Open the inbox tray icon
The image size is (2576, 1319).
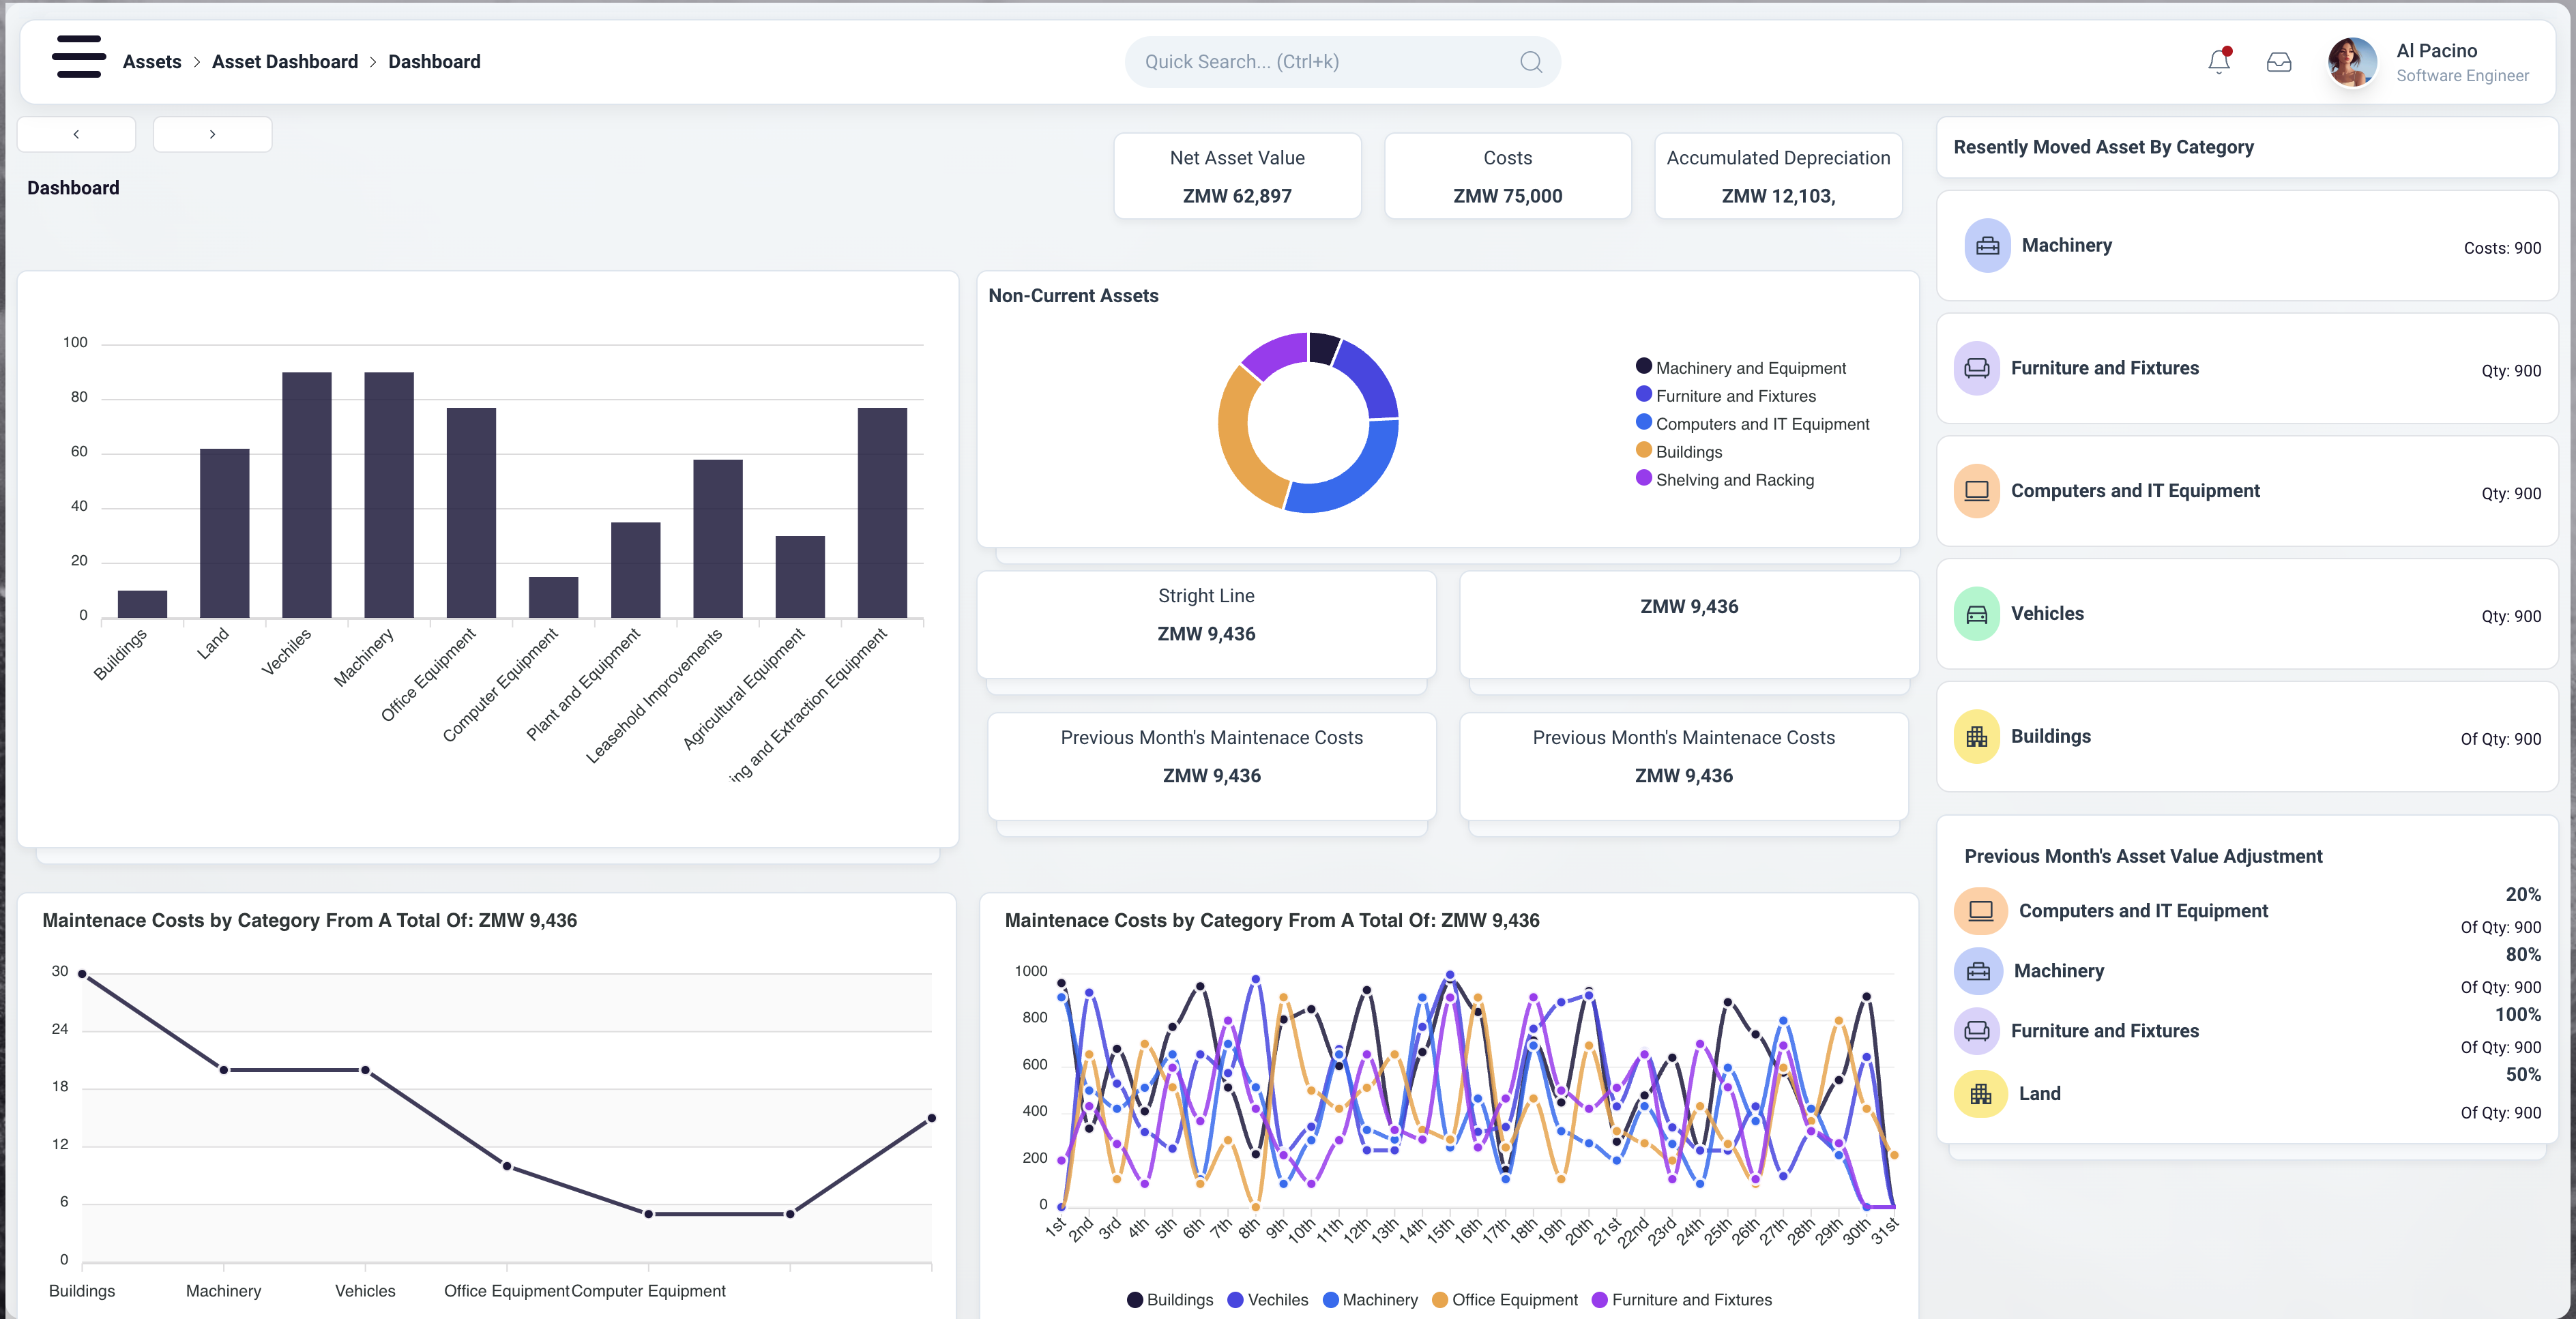(2278, 62)
